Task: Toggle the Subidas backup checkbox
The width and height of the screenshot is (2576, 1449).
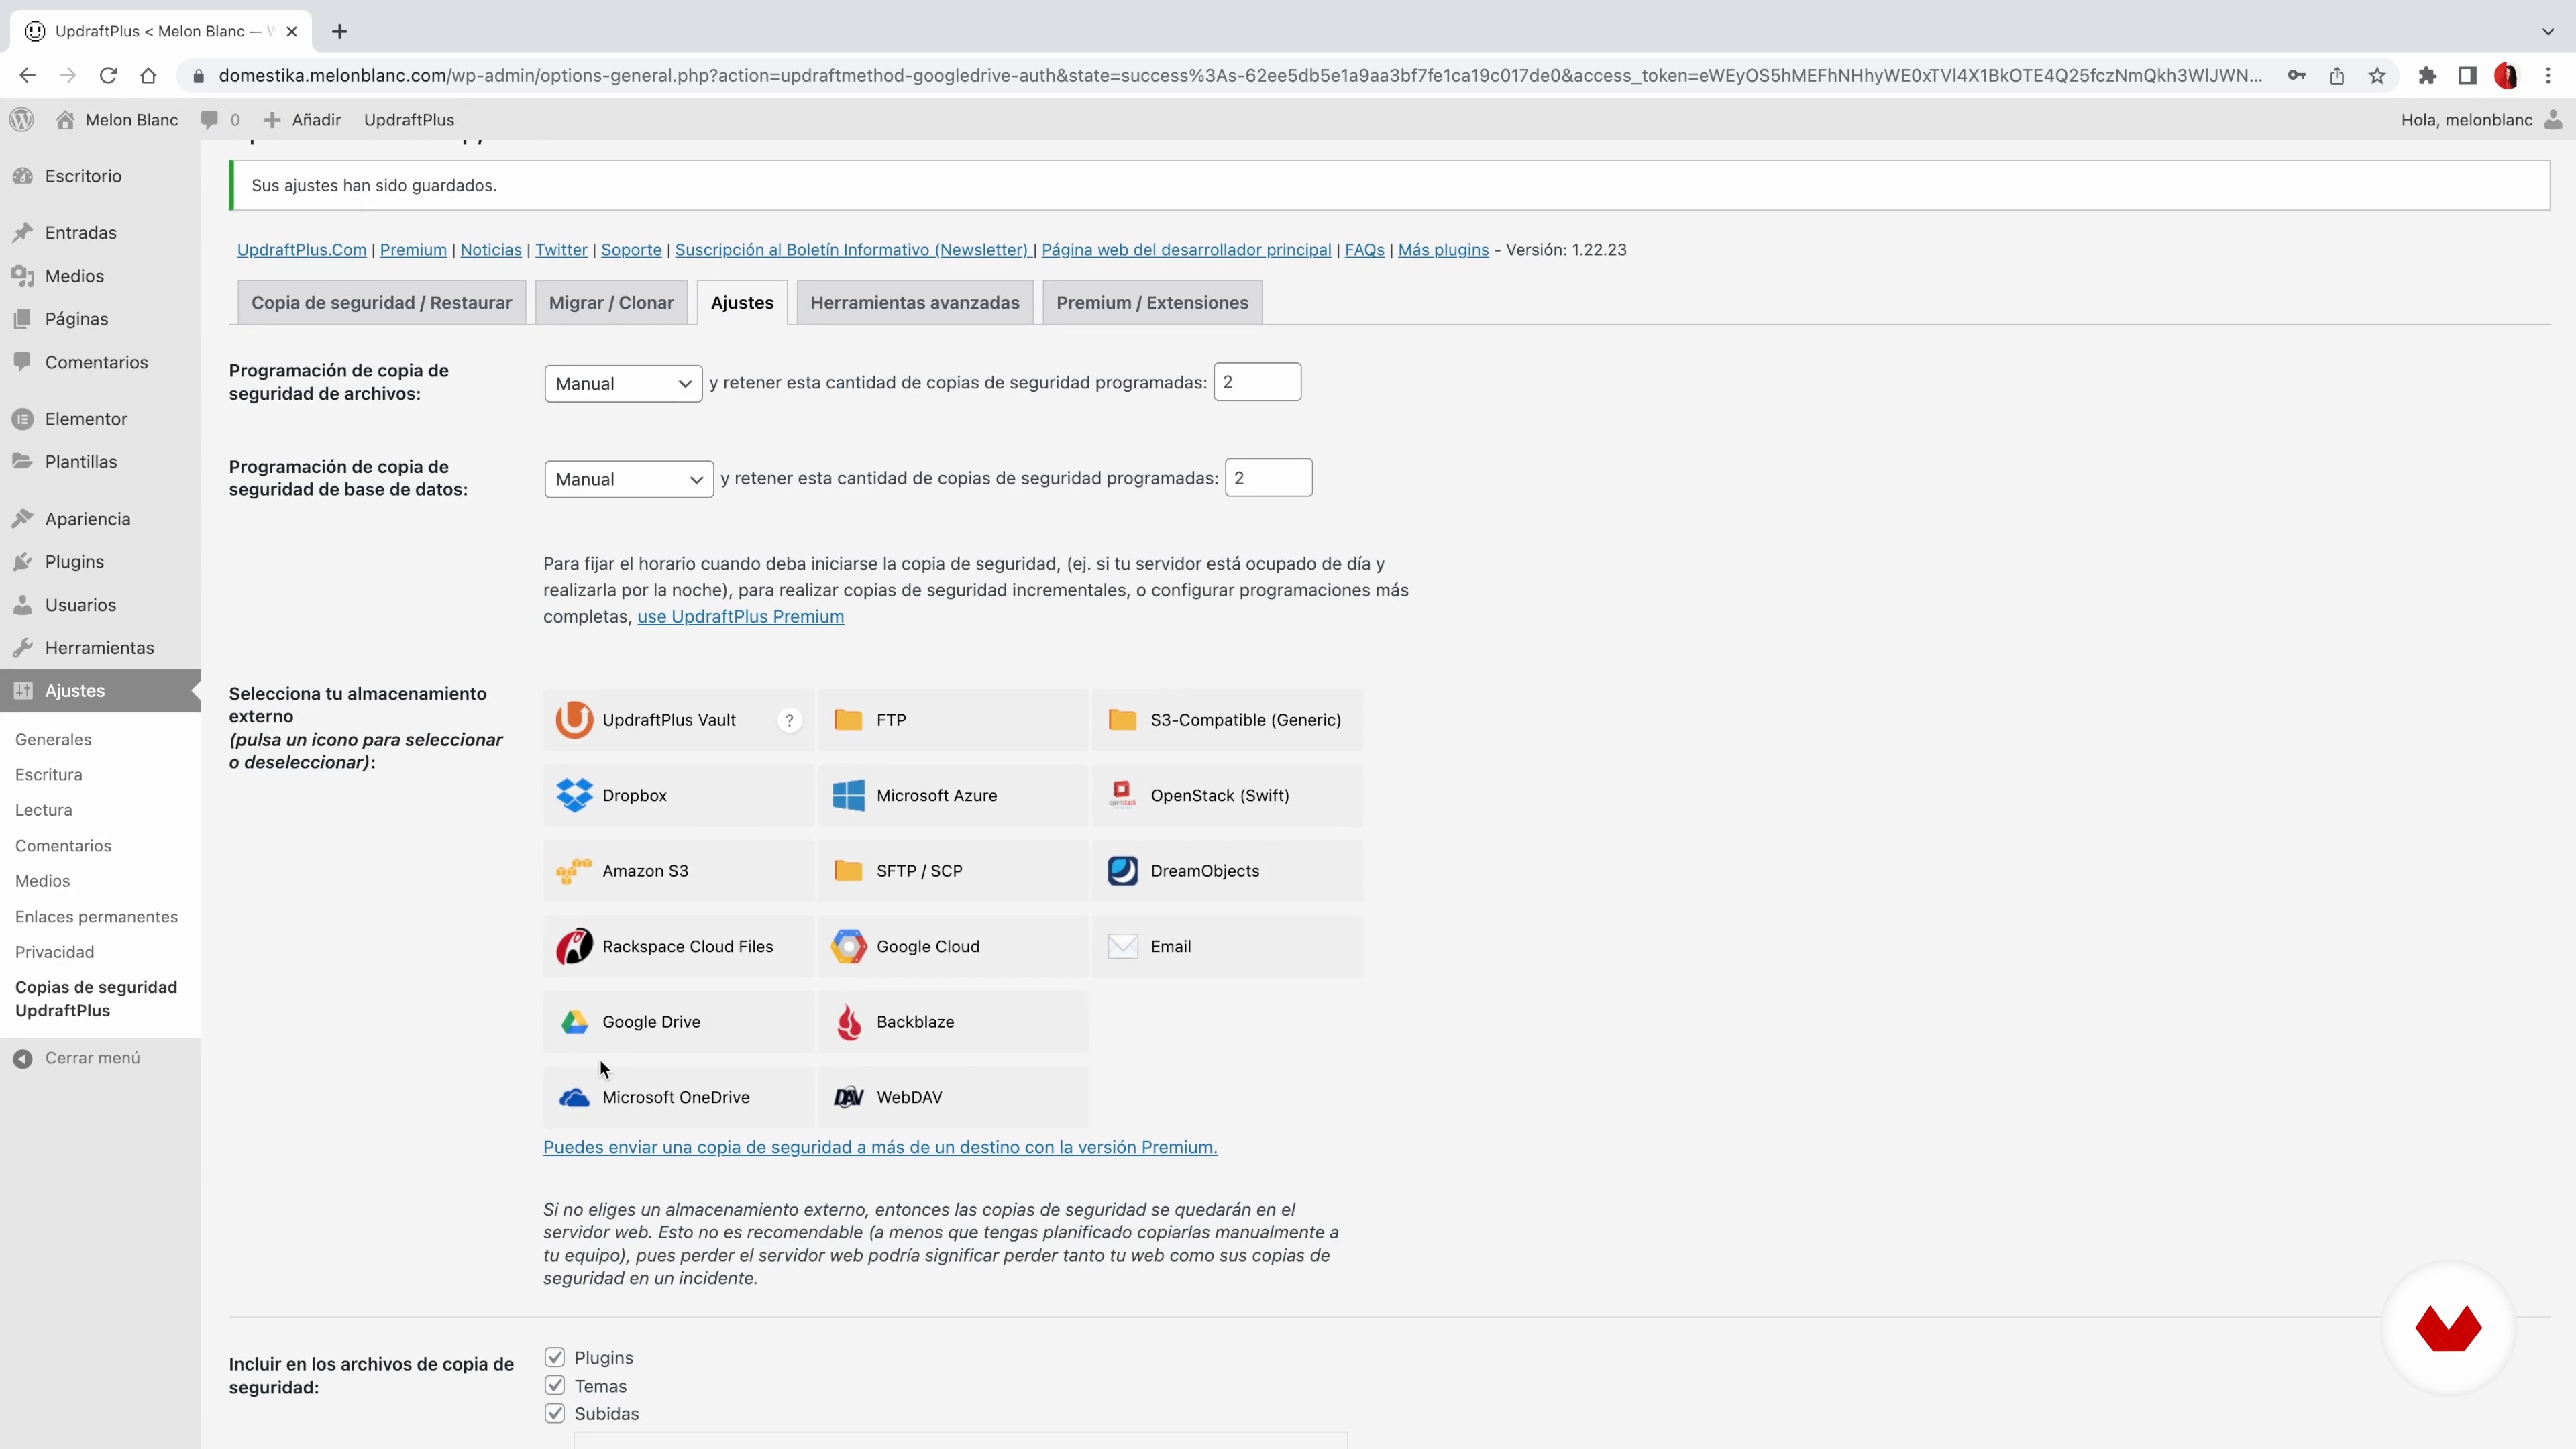Action: coord(554,1413)
